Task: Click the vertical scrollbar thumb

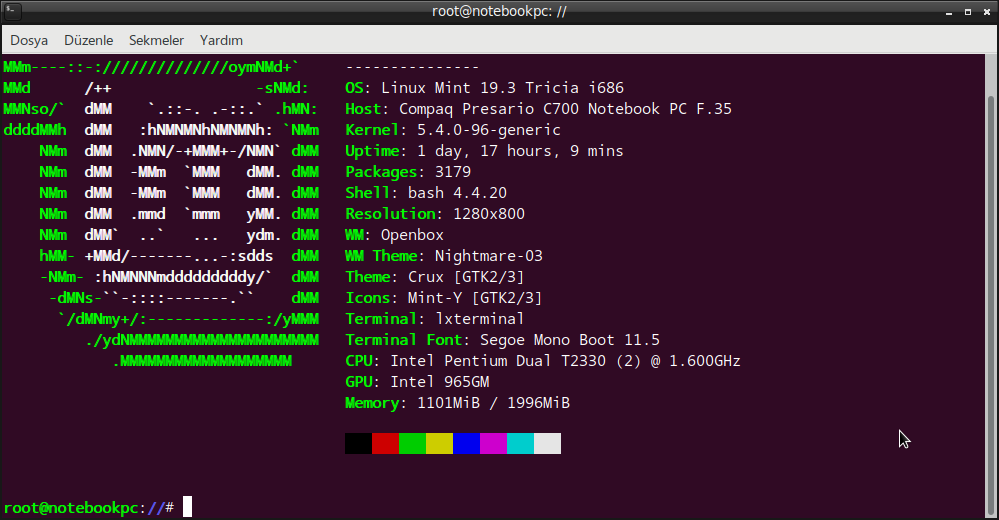Action: pos(991,306)
